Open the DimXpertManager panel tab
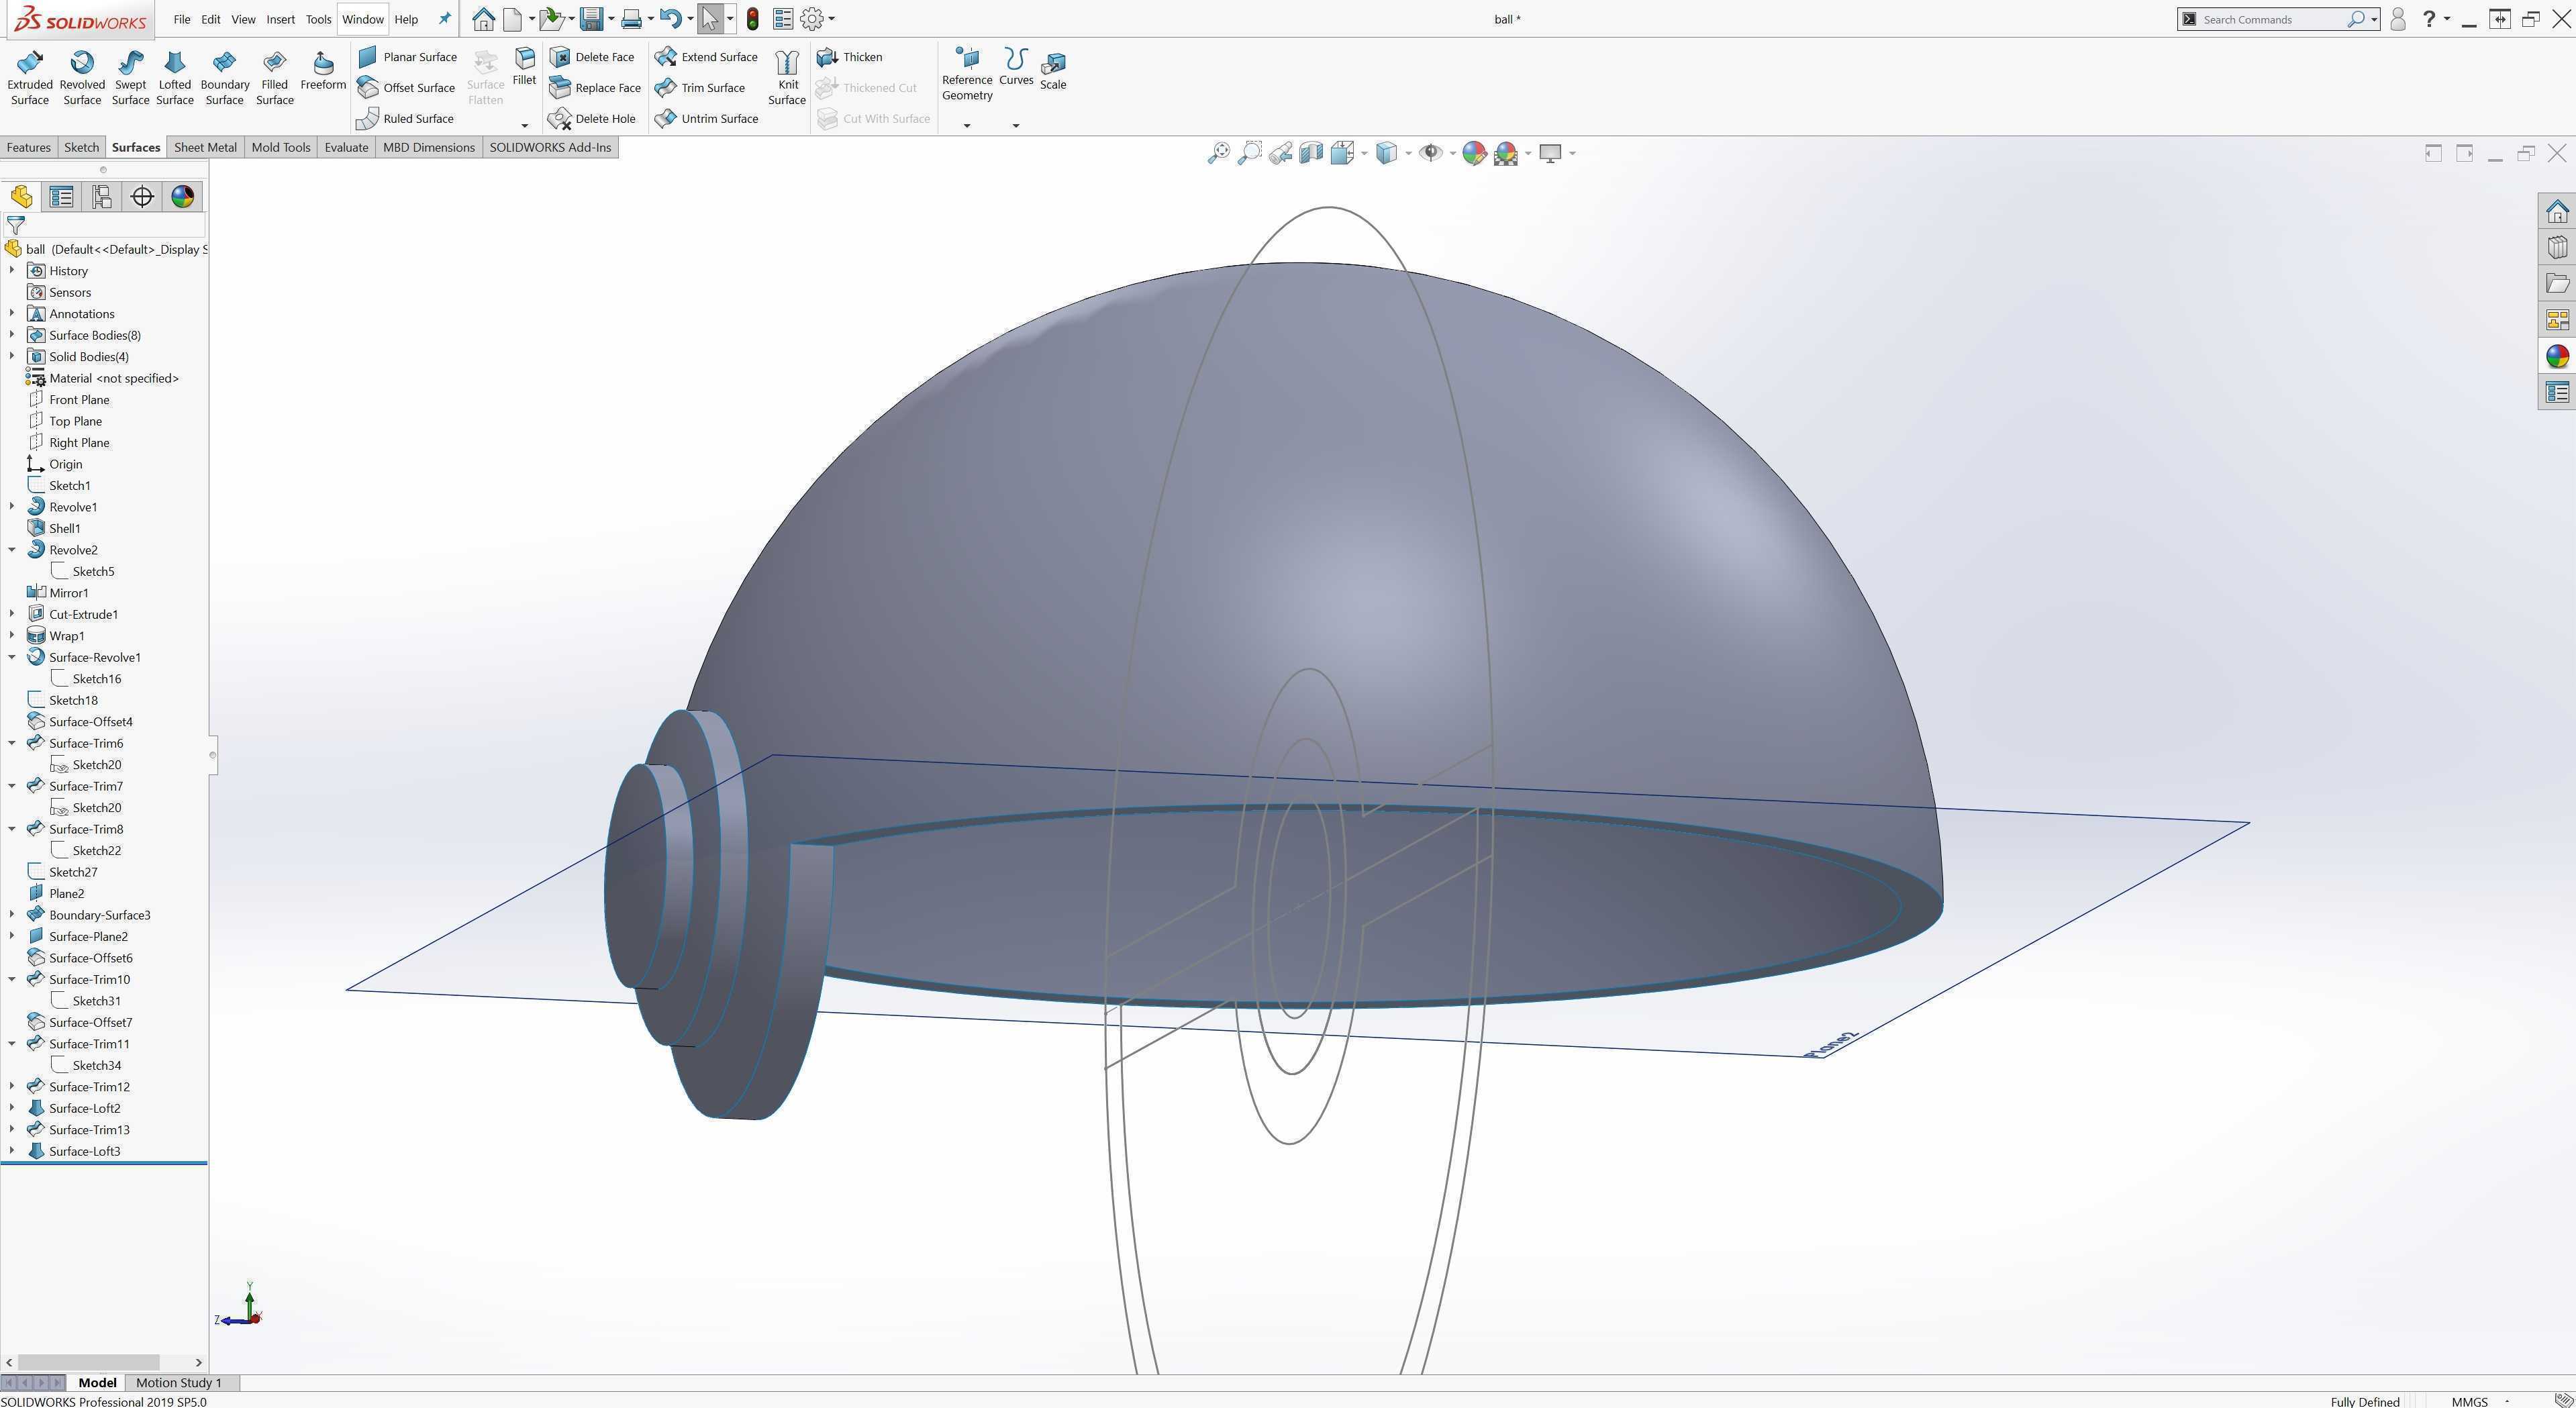This screenshot has height=1408, width=2576. pyautogui.click(x=142, y=197)
